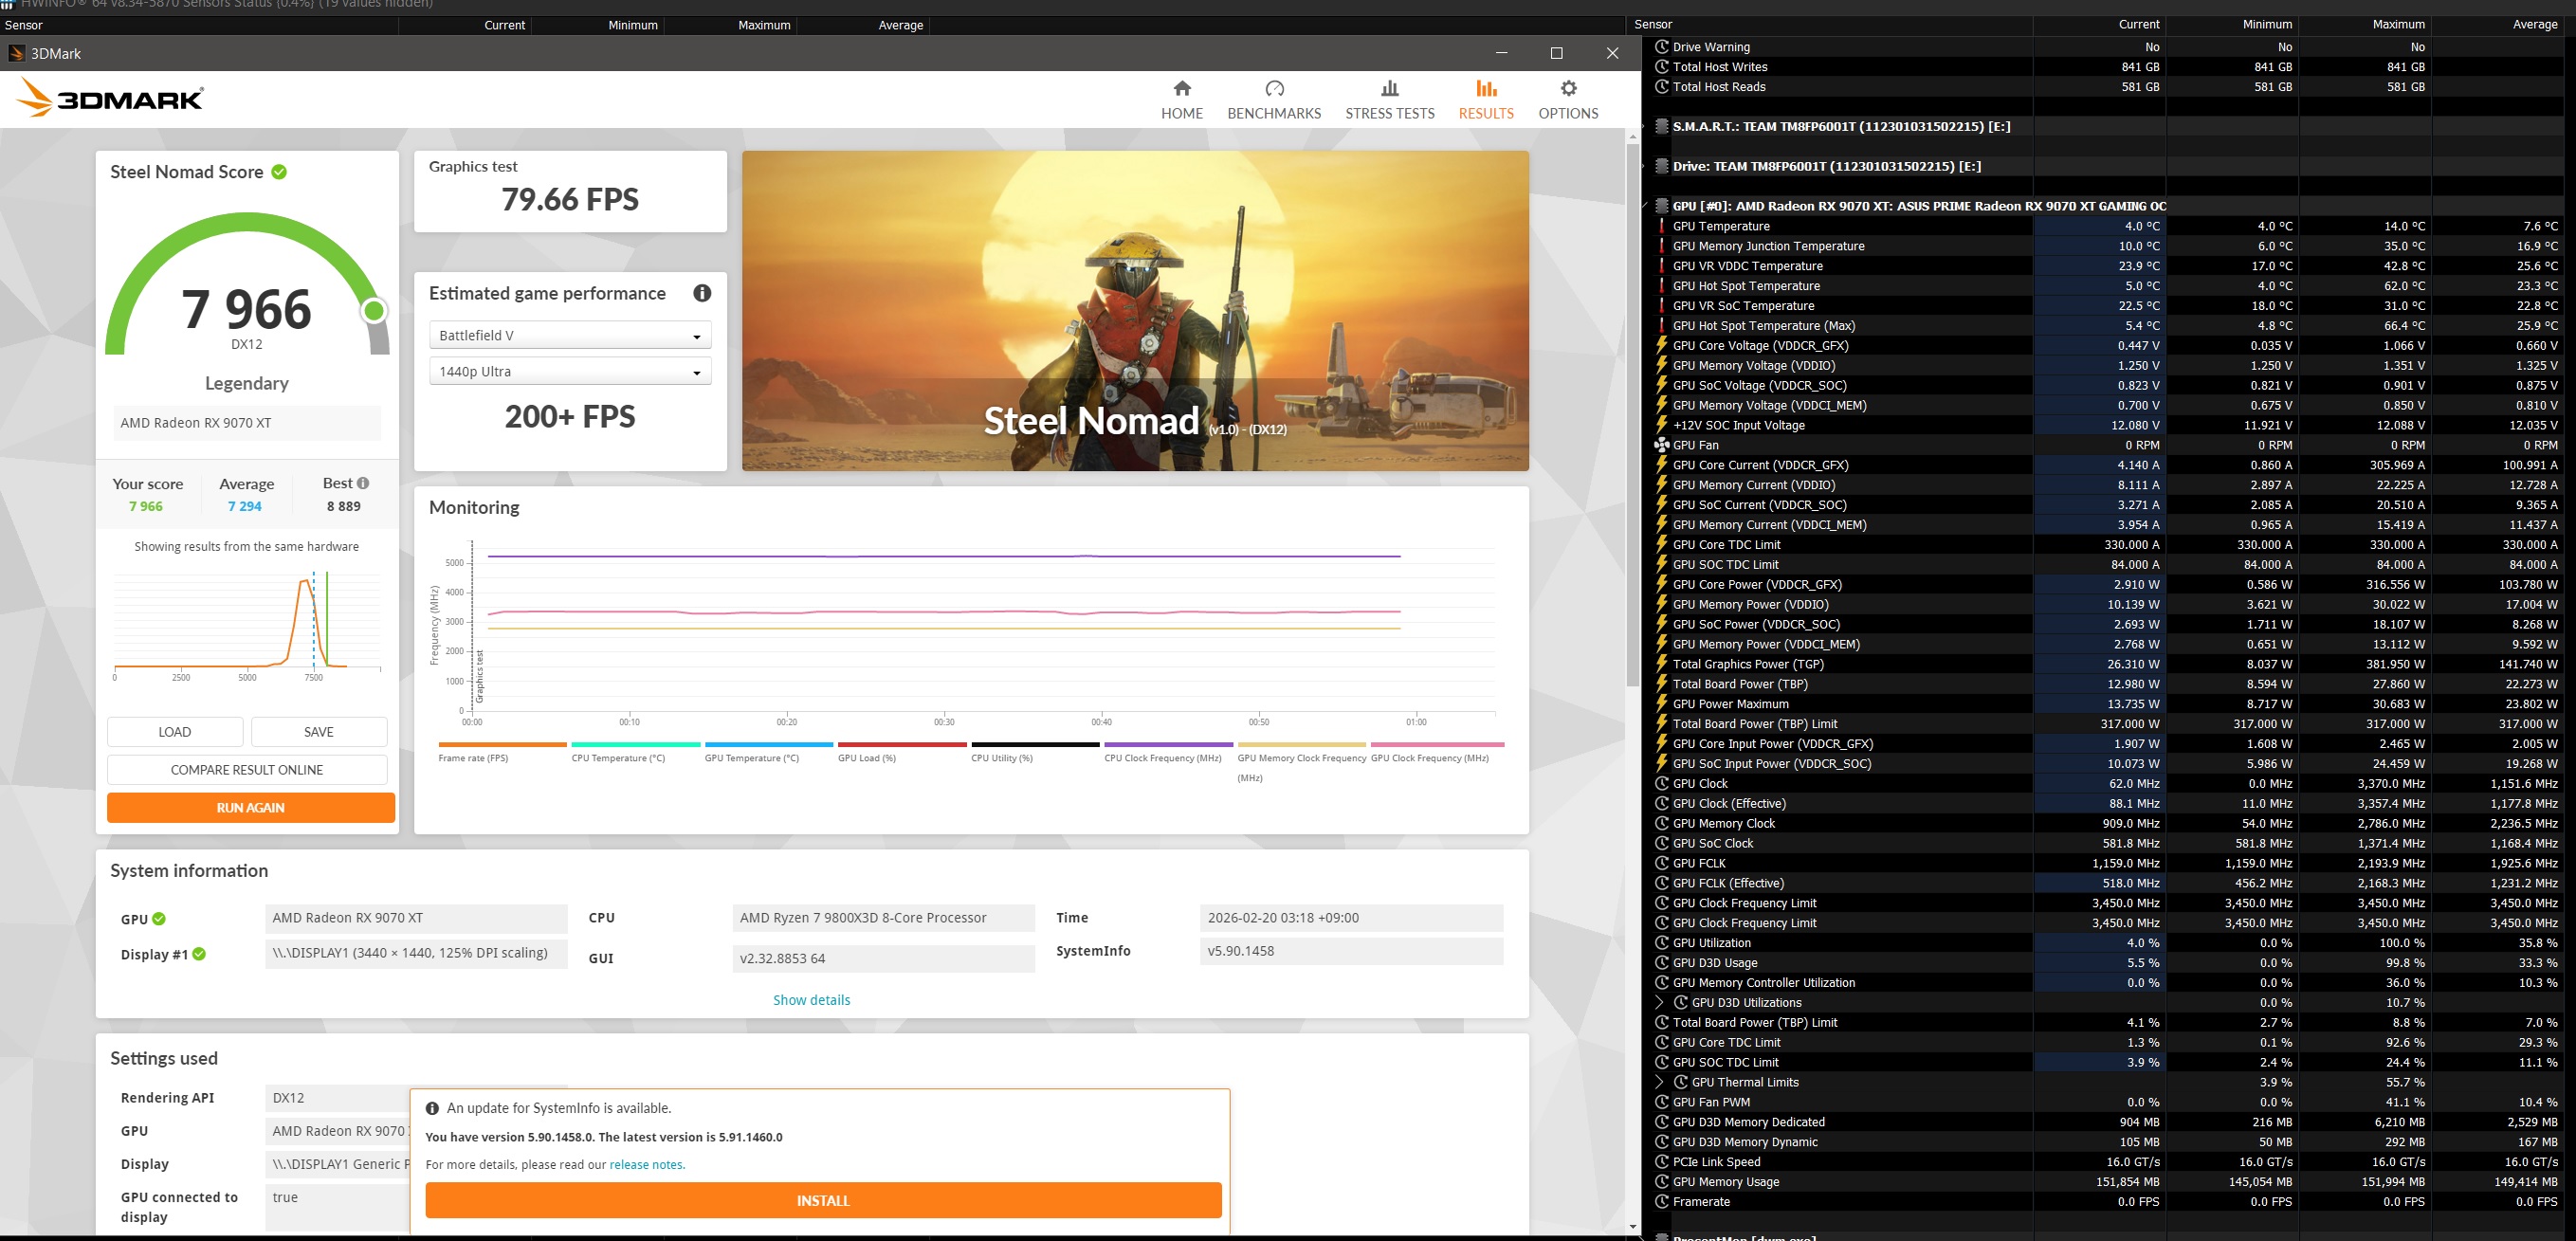2576x1241 pixels.
Task: Click the GPU Fan sensor icon
Action: click(x=1661, y=445)
